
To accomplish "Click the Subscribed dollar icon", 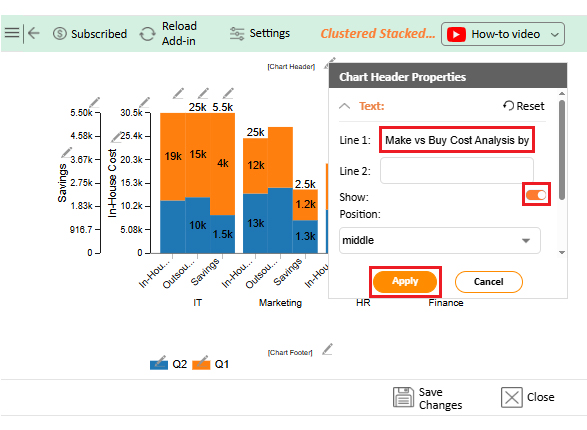I will 60,34.
